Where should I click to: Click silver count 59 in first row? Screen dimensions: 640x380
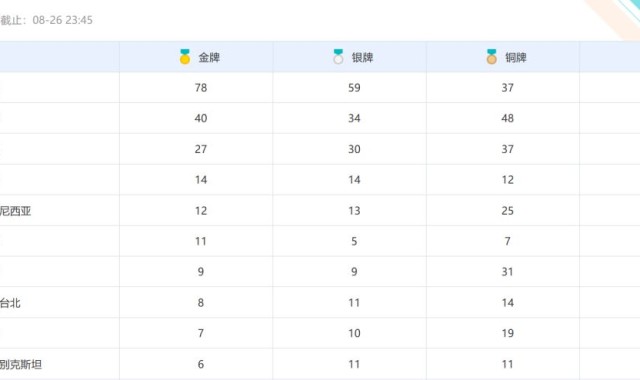pos(354,88)
